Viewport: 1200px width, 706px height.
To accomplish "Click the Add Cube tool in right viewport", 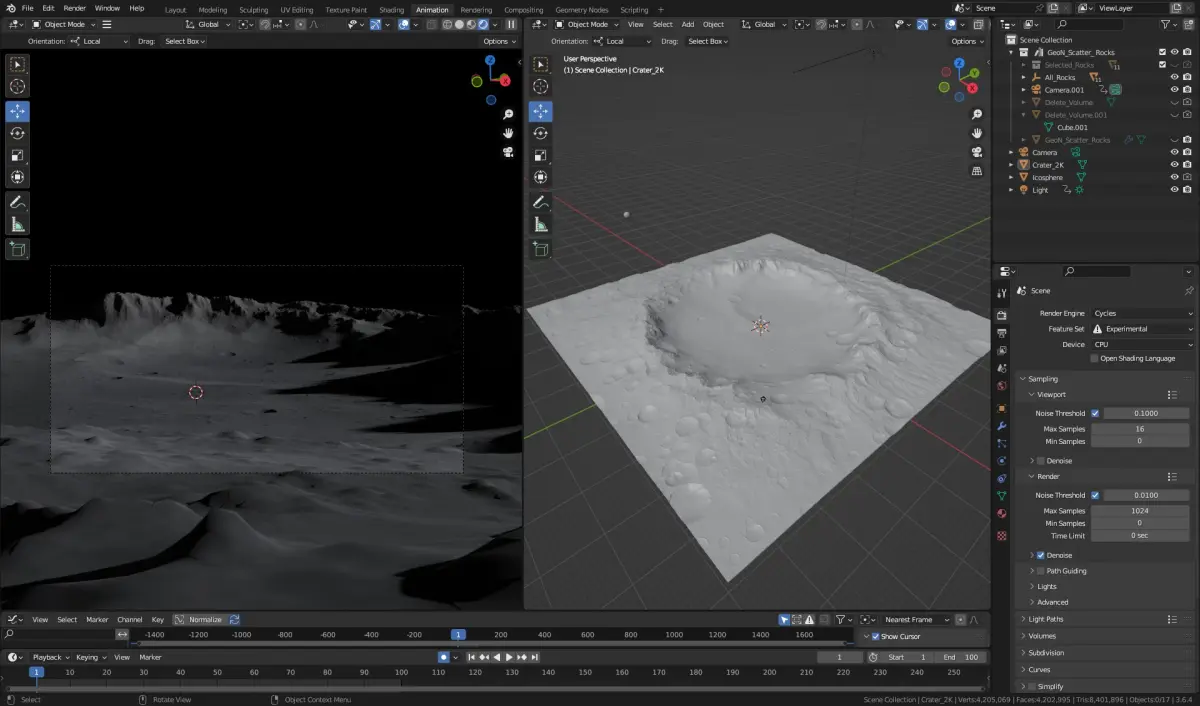I will (541, 249).
